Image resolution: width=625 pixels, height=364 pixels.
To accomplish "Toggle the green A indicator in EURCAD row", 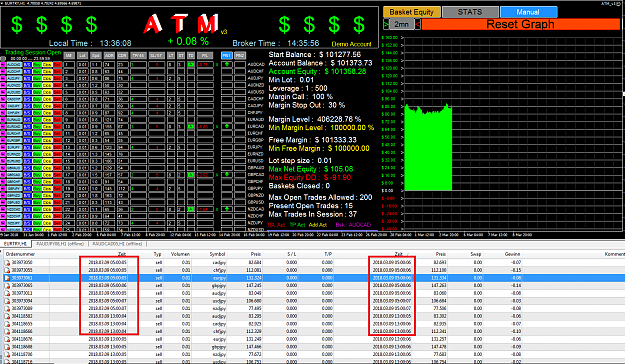I will tap(191, 126).
